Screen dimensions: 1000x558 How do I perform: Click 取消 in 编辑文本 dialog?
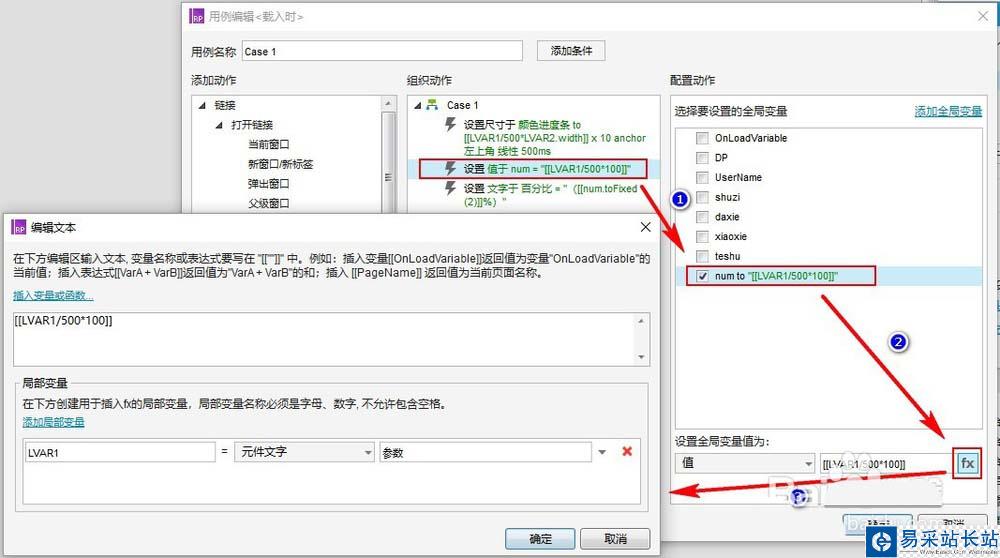pyautogui.click(x=615, y=539)
